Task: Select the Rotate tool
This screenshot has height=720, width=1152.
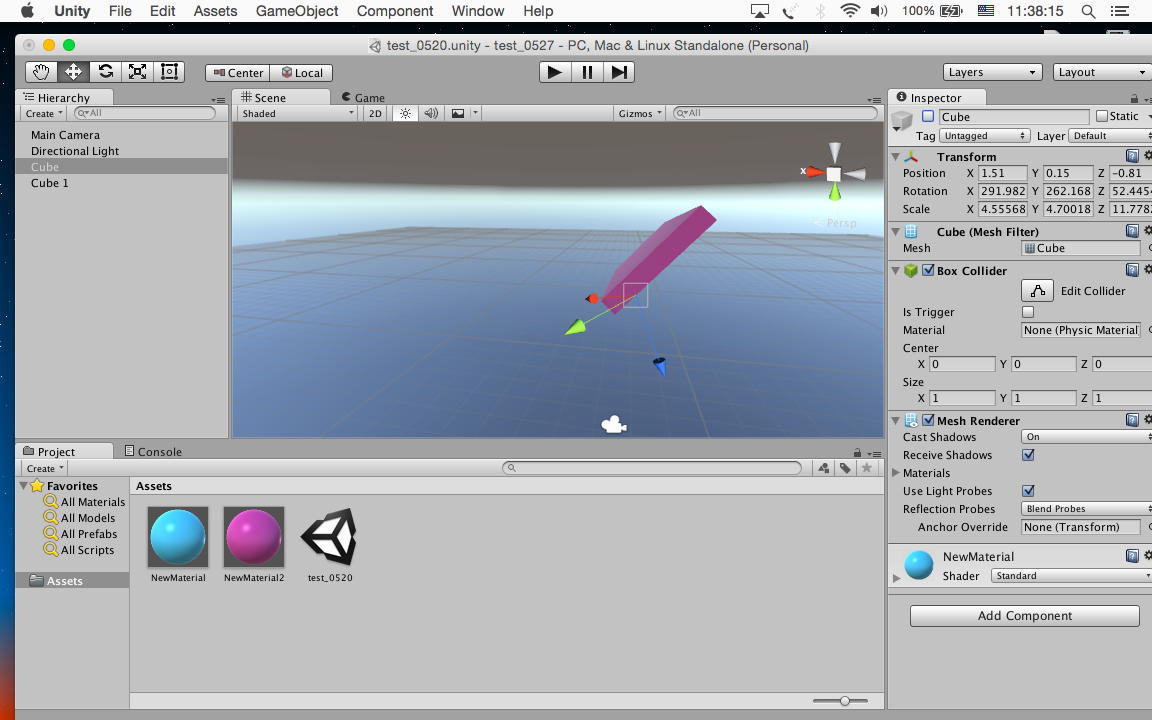Action: pyautogui.click(x=105, y=72)
